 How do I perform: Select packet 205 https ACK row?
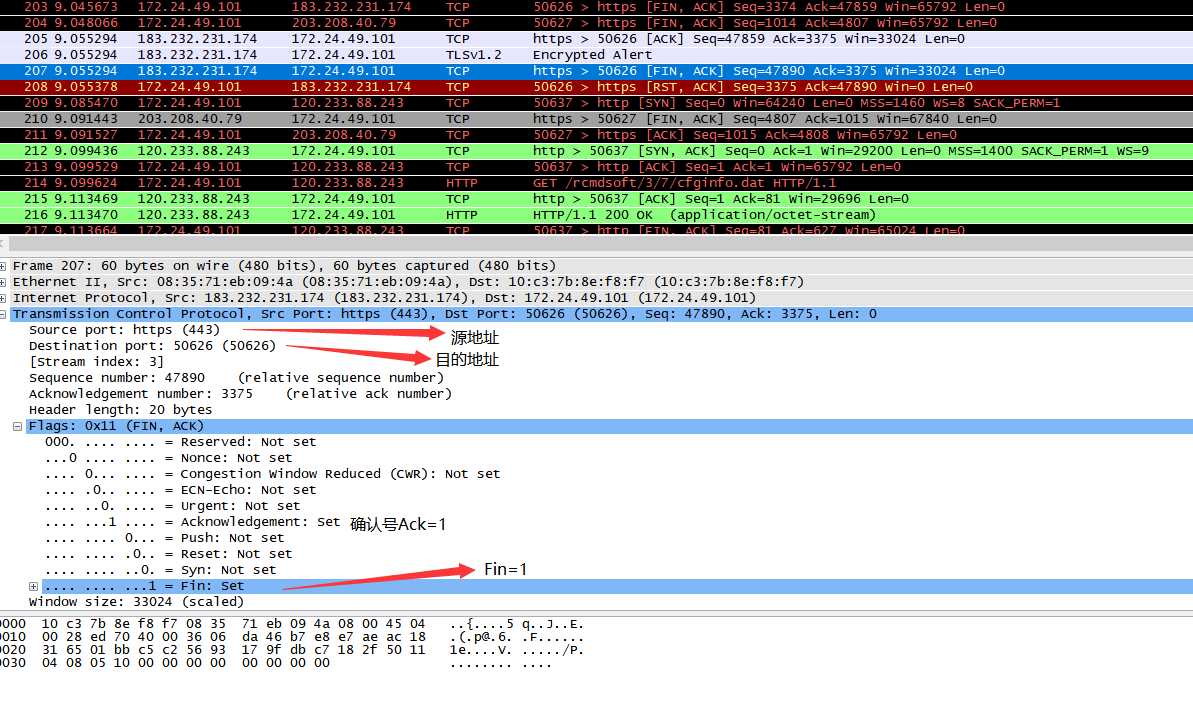596,39
